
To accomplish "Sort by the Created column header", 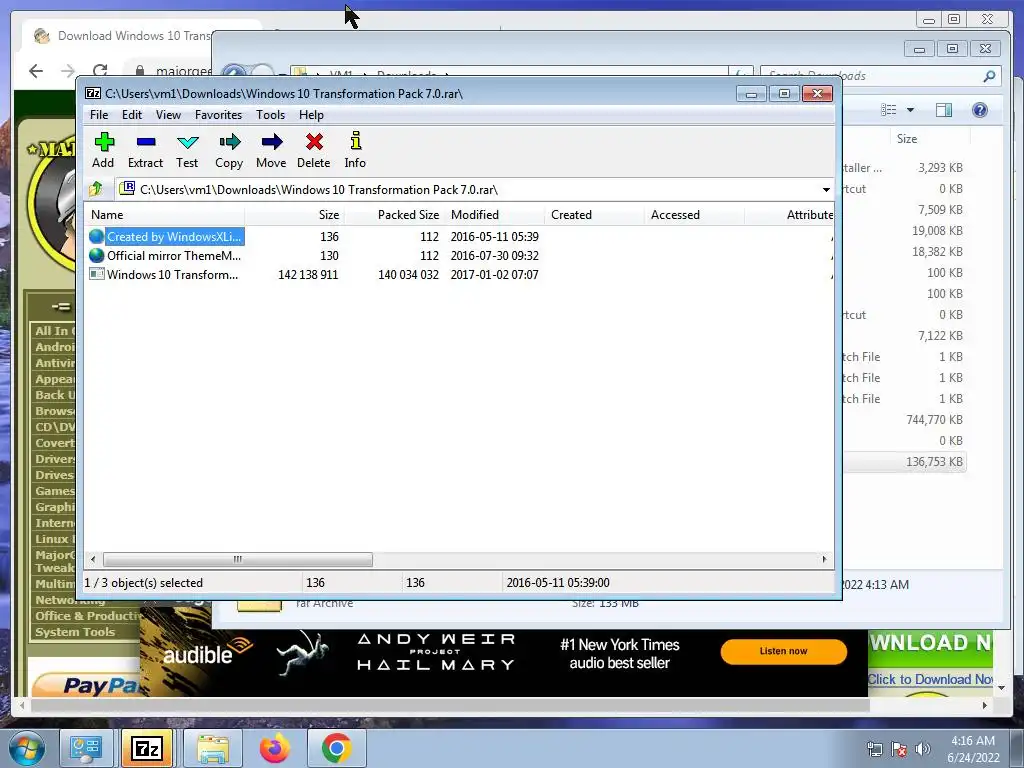I will click(594, 215).
